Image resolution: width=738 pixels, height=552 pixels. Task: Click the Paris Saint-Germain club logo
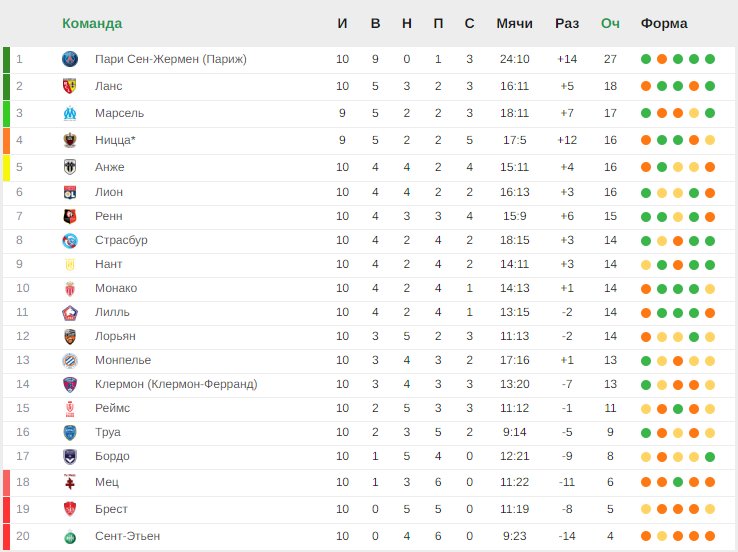coord(70,59)
